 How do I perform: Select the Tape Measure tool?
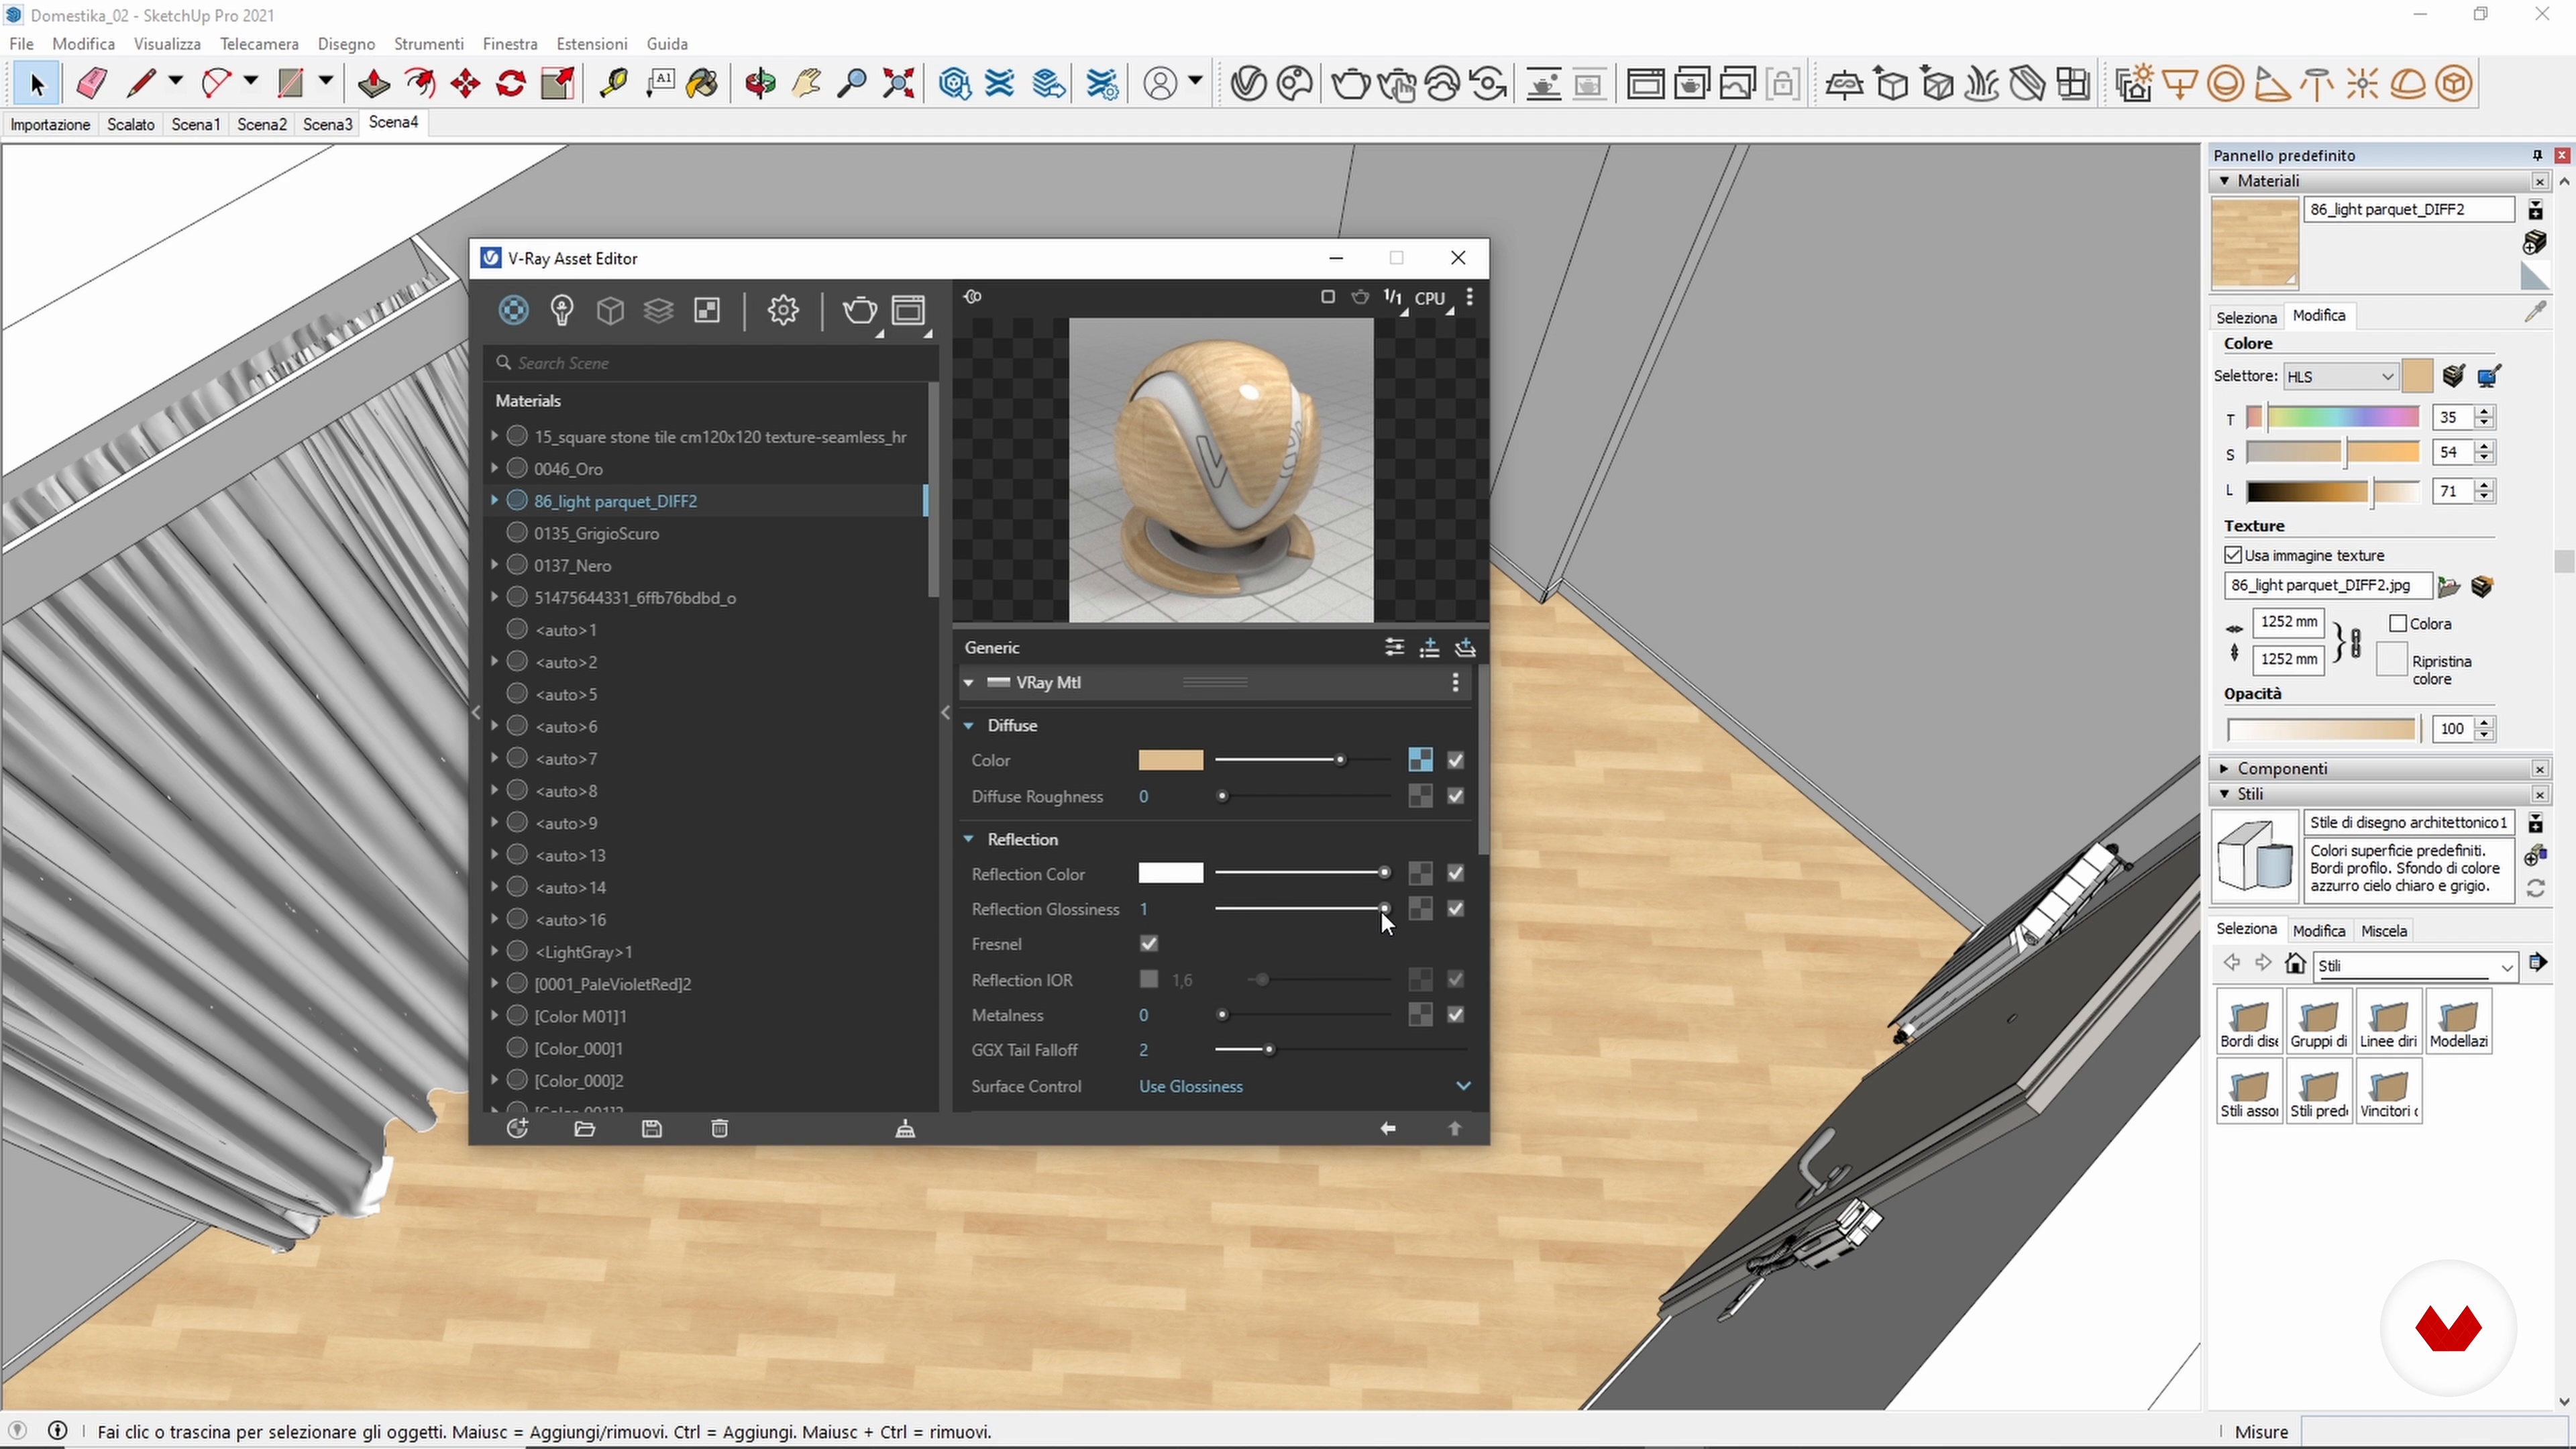pyautogui.click(x=613, y=84)
